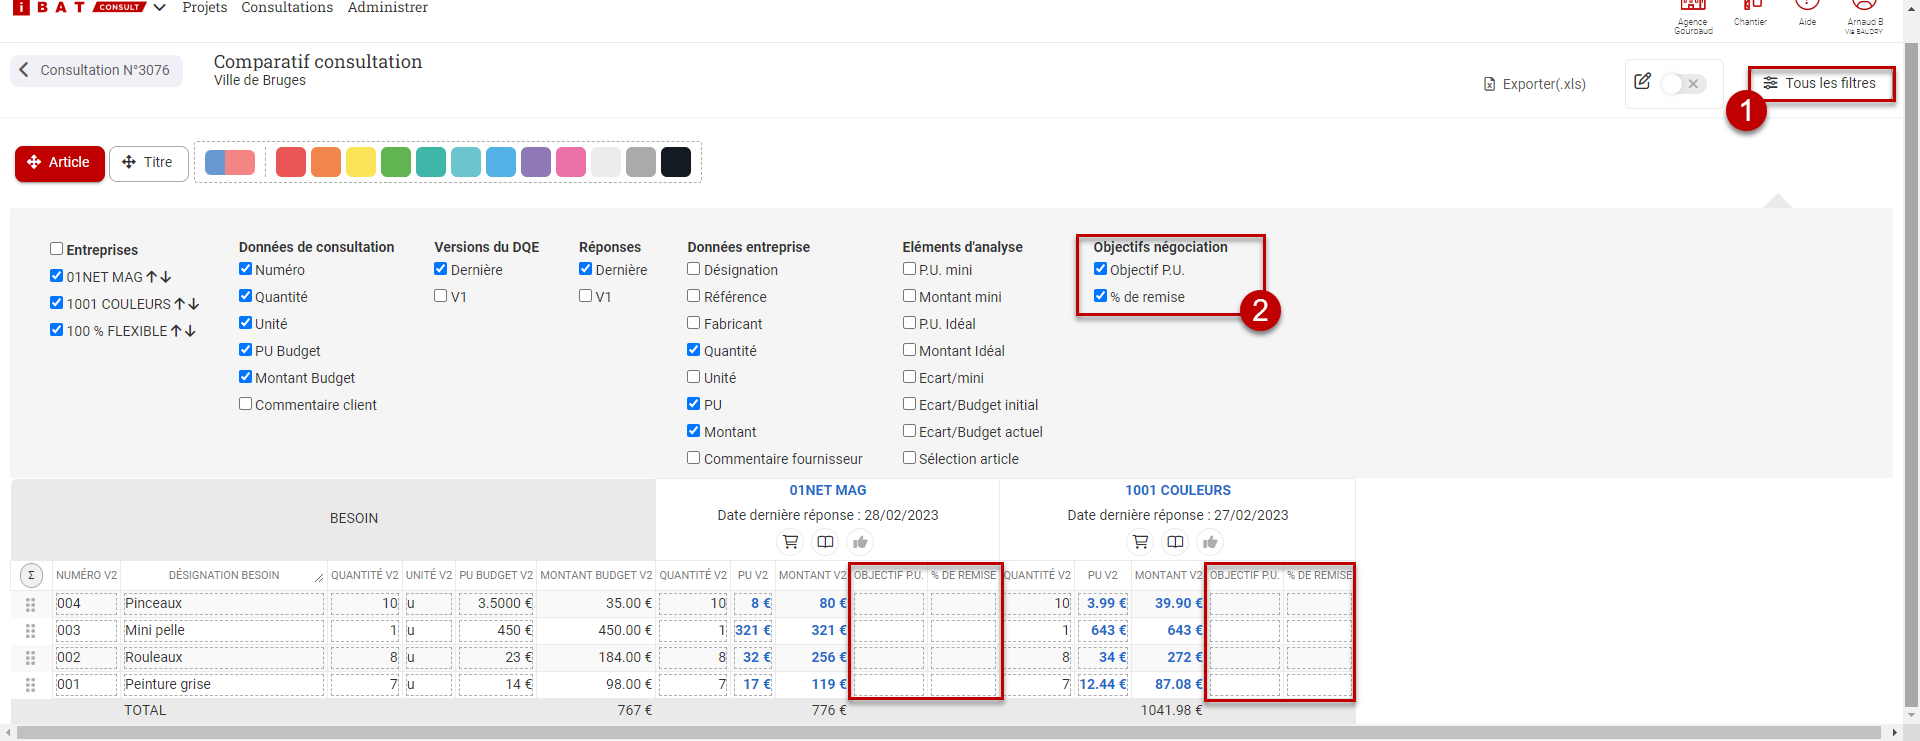Move 01NET MAG up with its up arrow

click(152, 277)
